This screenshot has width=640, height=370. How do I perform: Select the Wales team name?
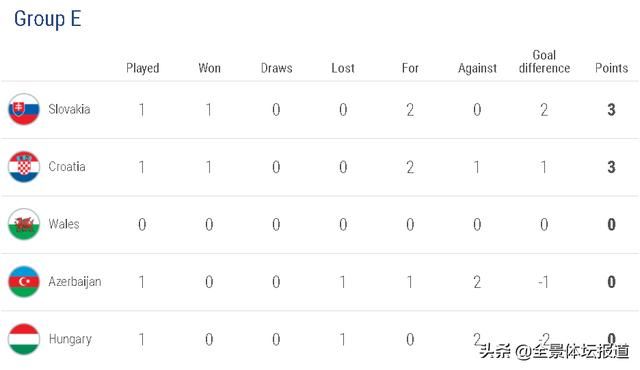pyautogui.click(x=64, y=224)
